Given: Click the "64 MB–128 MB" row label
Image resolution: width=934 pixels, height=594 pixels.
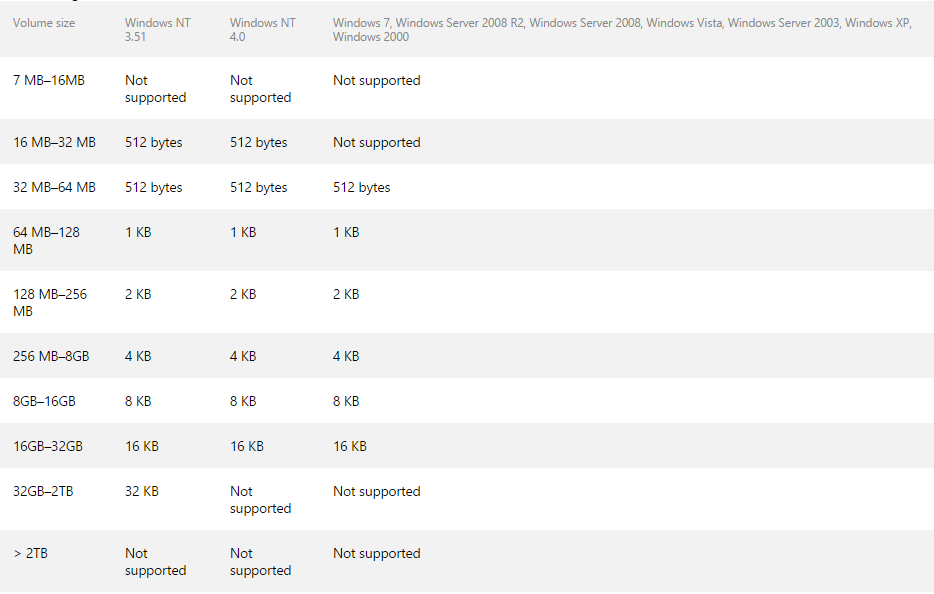Looking at the screenshot, I should pos(46,240).
